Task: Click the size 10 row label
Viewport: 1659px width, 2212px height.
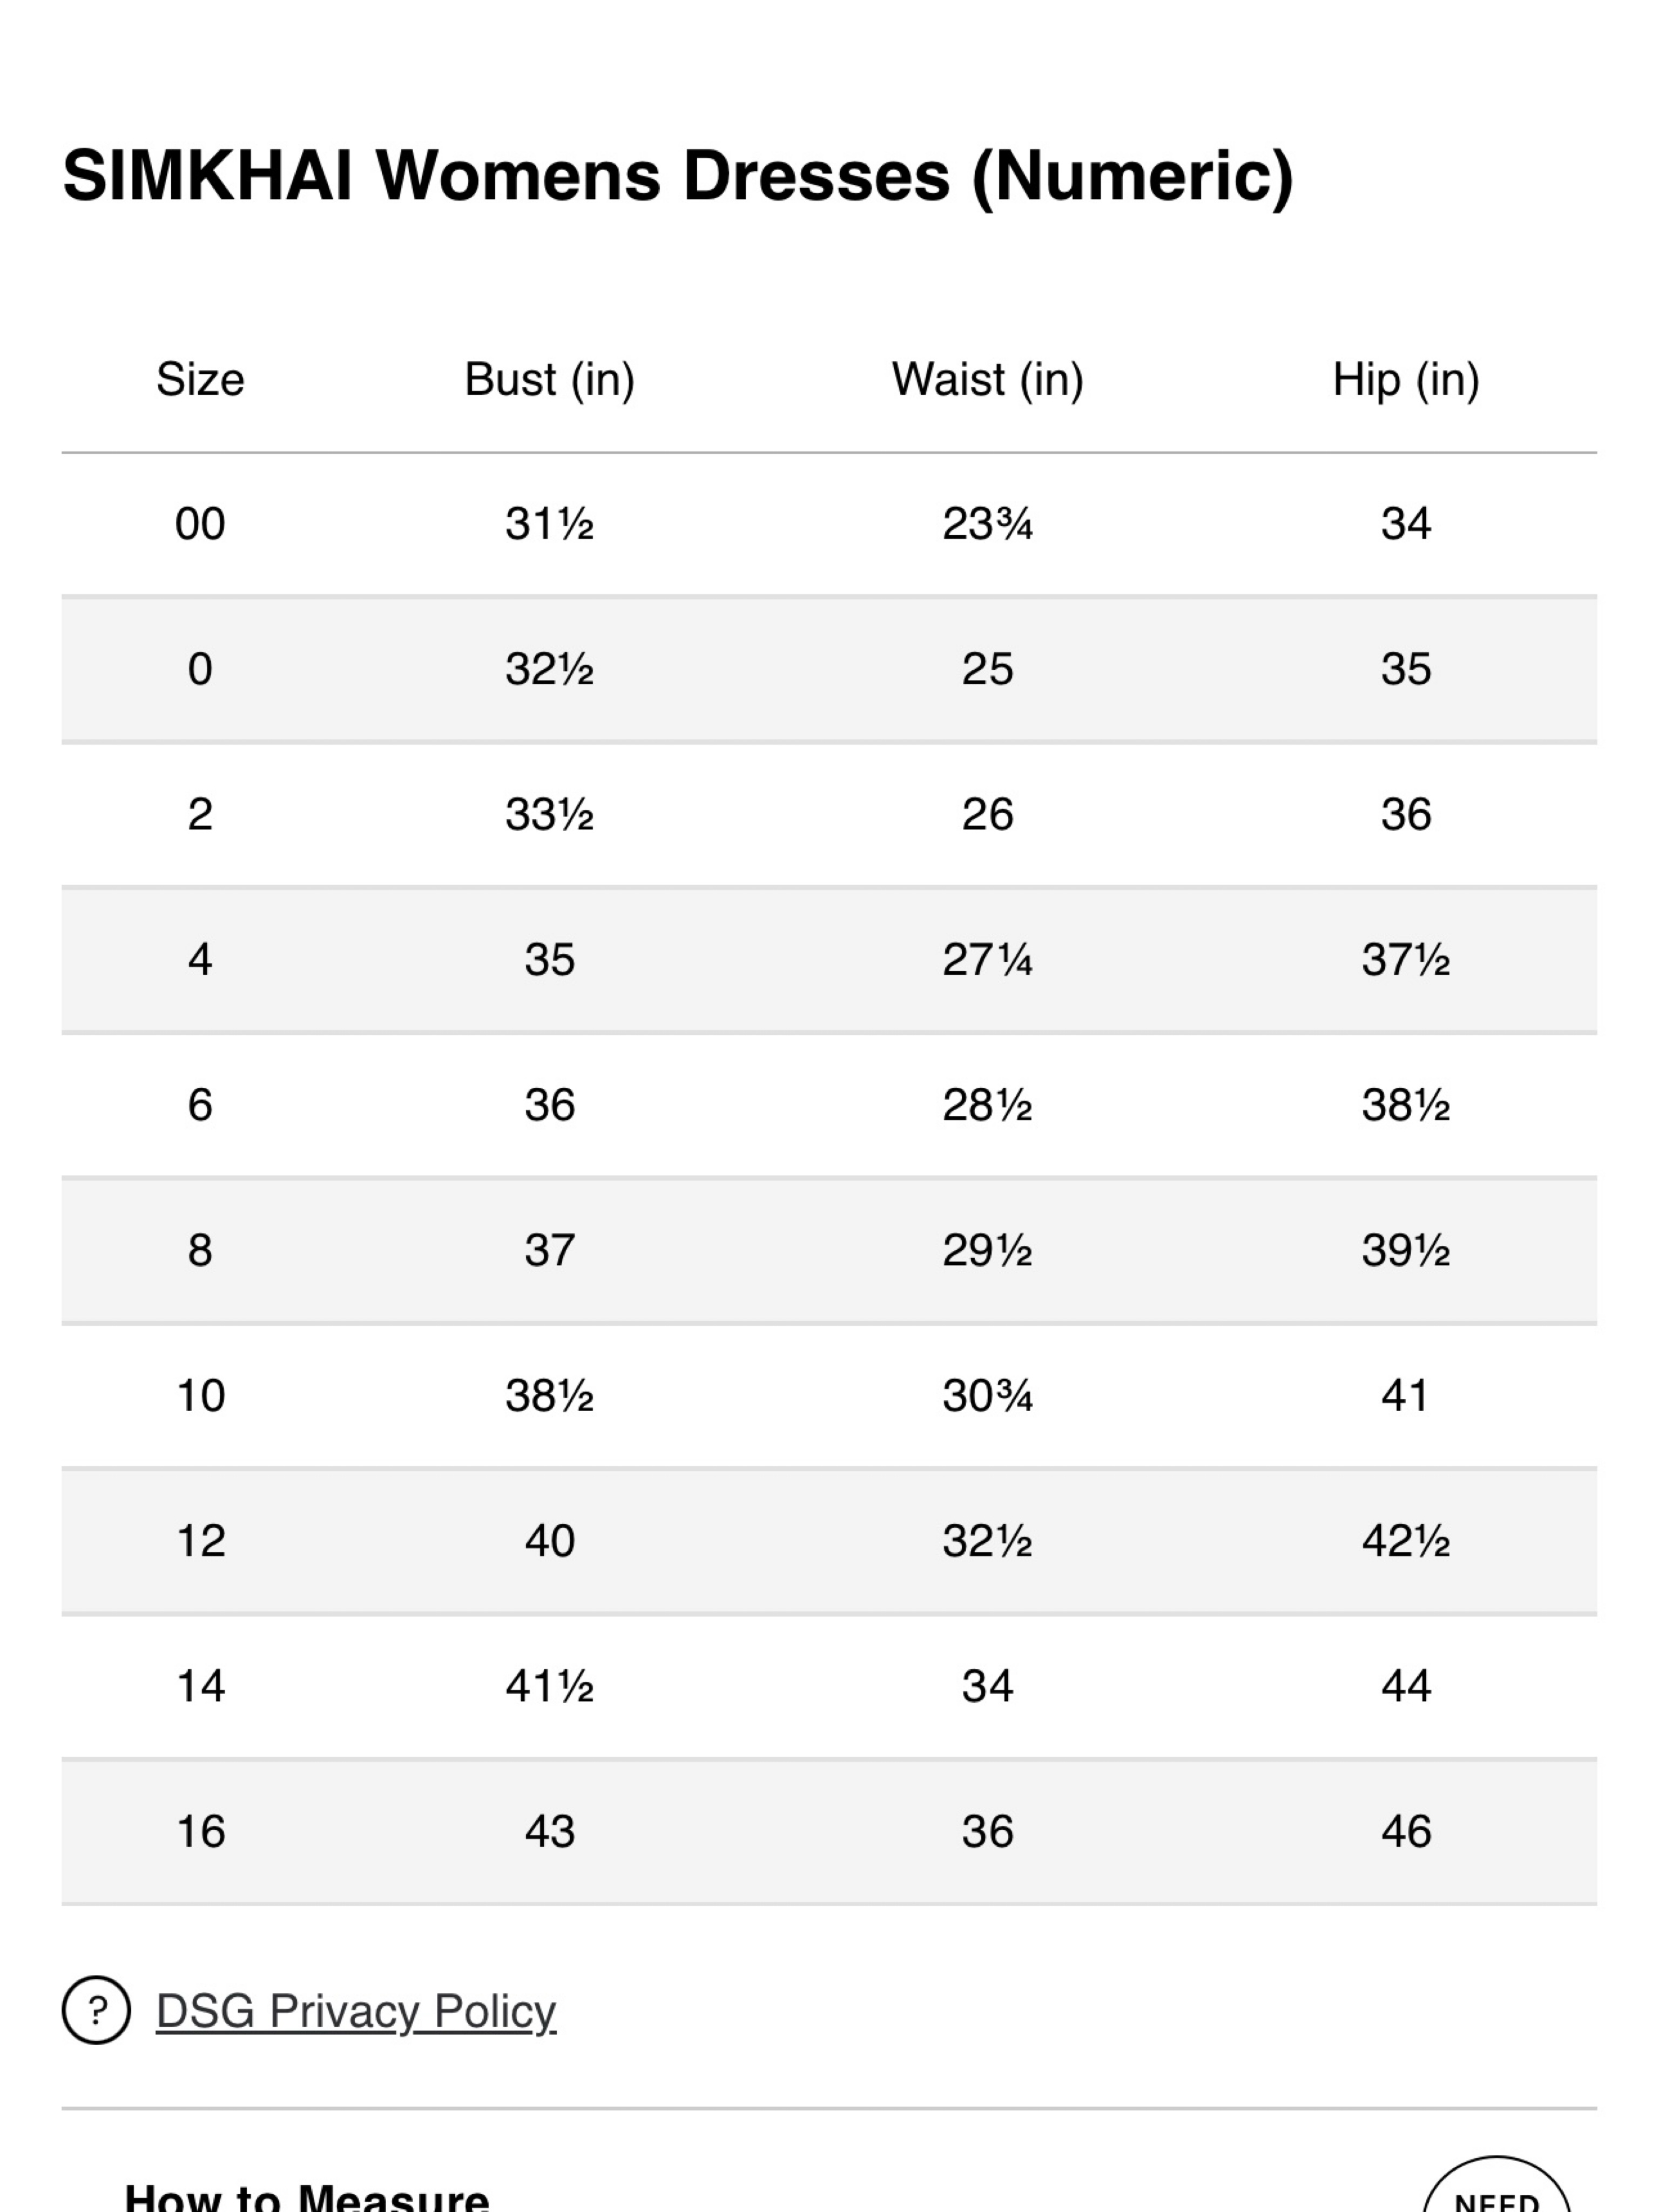Action: (200, 1395)
